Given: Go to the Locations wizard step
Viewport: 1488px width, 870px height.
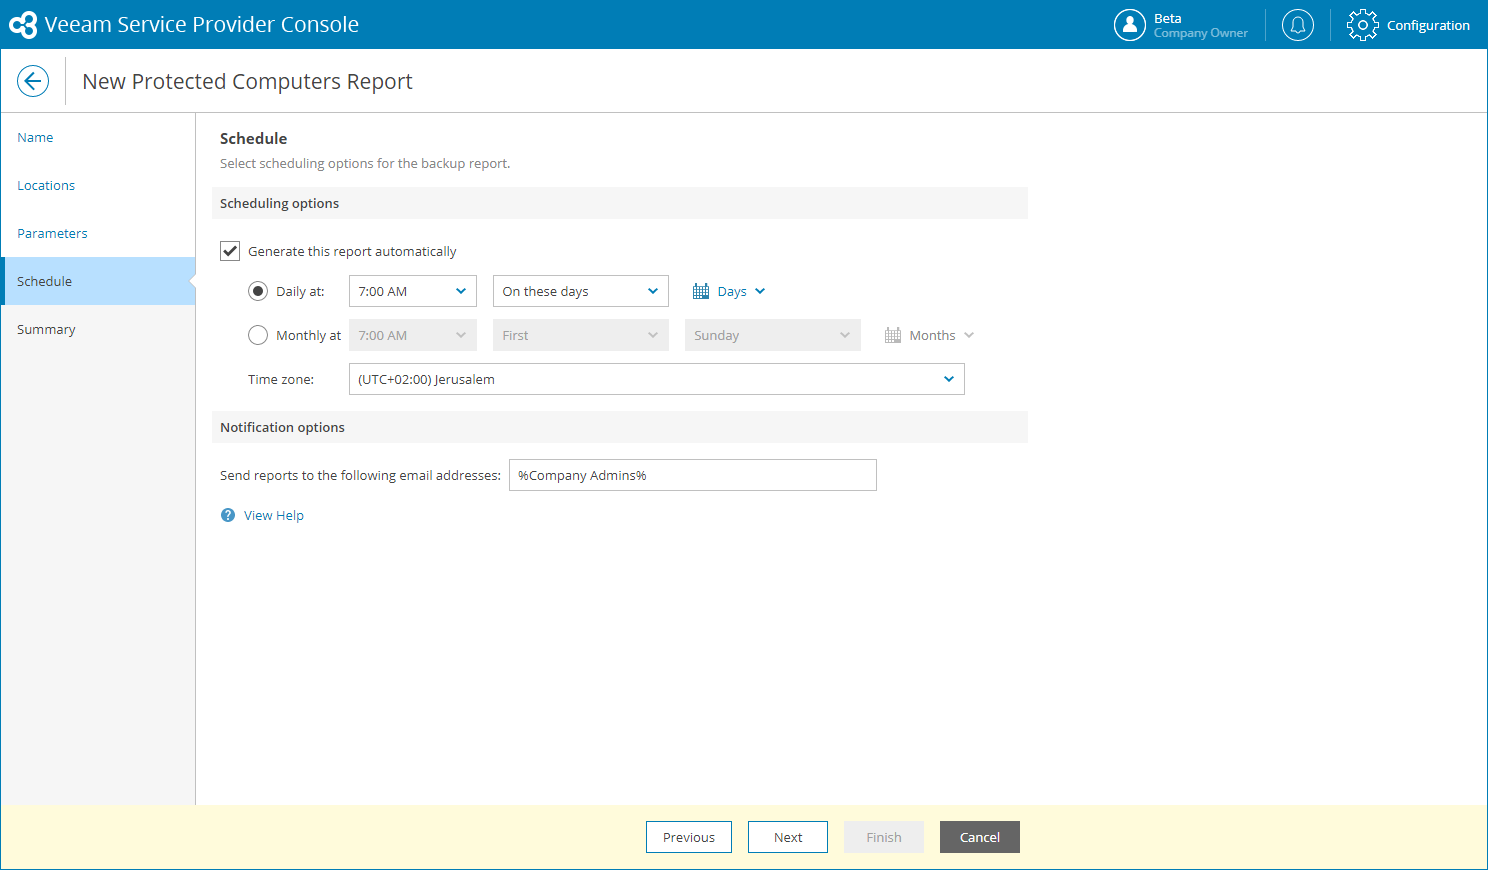Looking at the screenshot, I should [98, 185].
